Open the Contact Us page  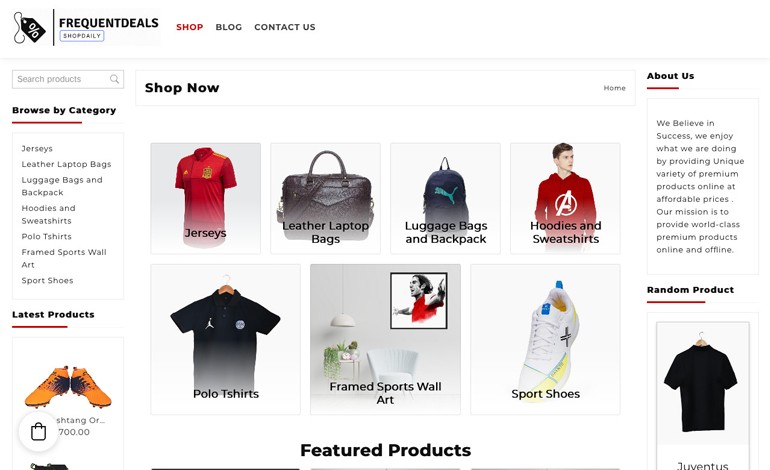pyautogui.click(x=285, y=27)
